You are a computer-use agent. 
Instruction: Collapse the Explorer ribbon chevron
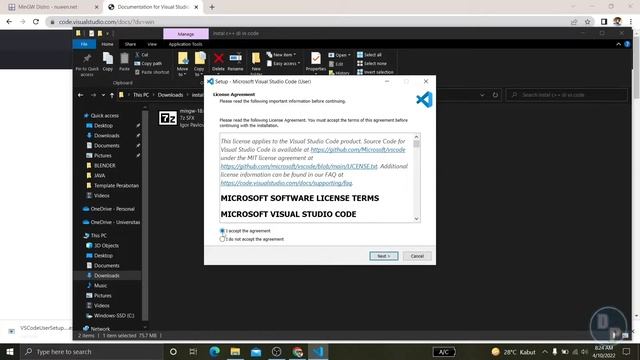tap(618, 44)
